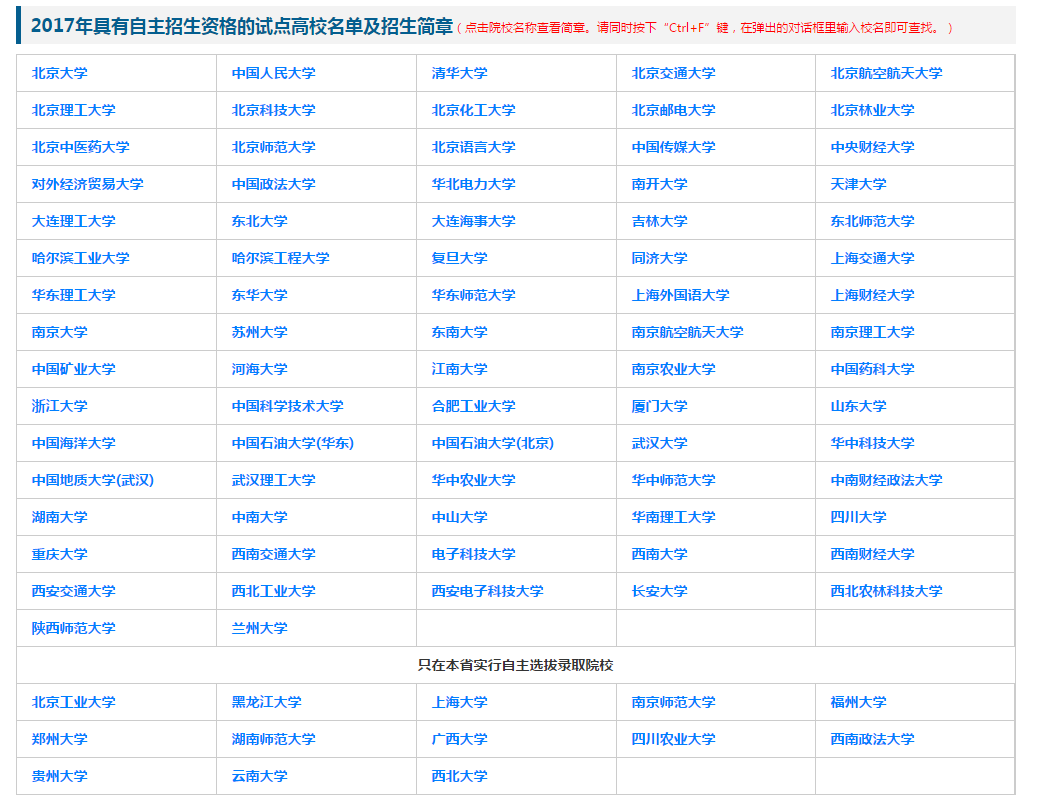Image resolution: width=1037 pixels, height=802 pixels.
Task: Open the 北京科技大学 link
Action: pyautogui.click(x=273, y=110)
